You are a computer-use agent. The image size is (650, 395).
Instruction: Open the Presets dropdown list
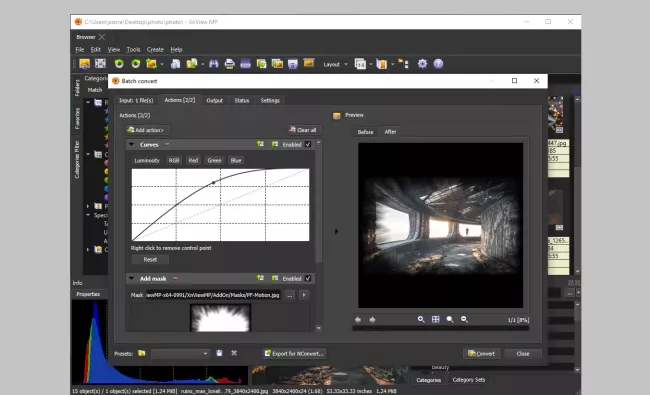[180, 354]
